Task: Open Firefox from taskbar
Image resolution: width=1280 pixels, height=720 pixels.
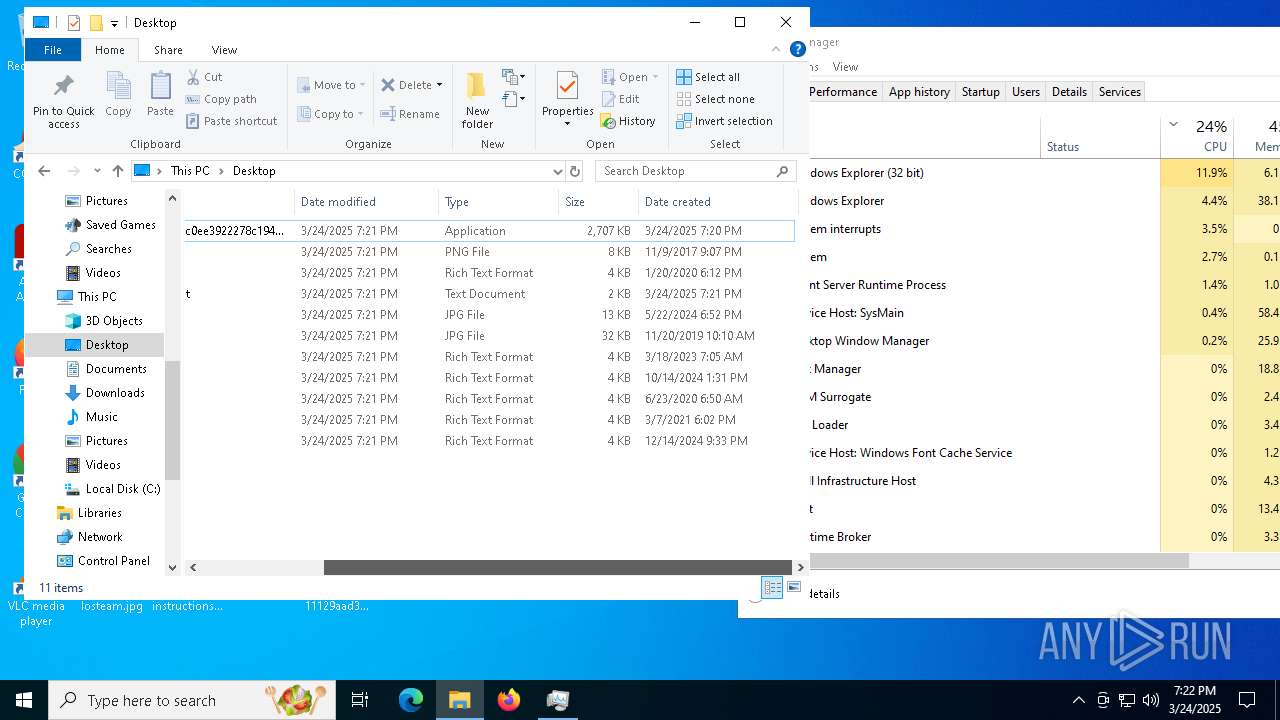Action: [509, 700]
